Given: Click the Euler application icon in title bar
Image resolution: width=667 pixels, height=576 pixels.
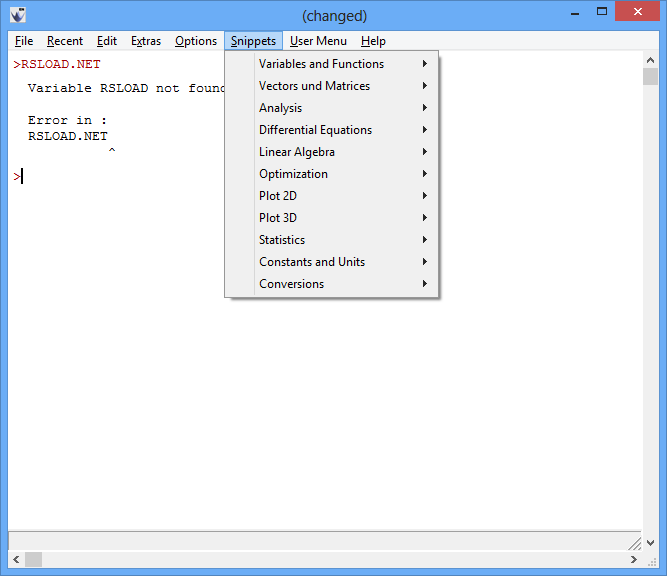Looking at the screenshot, I should tap(18, 15).
